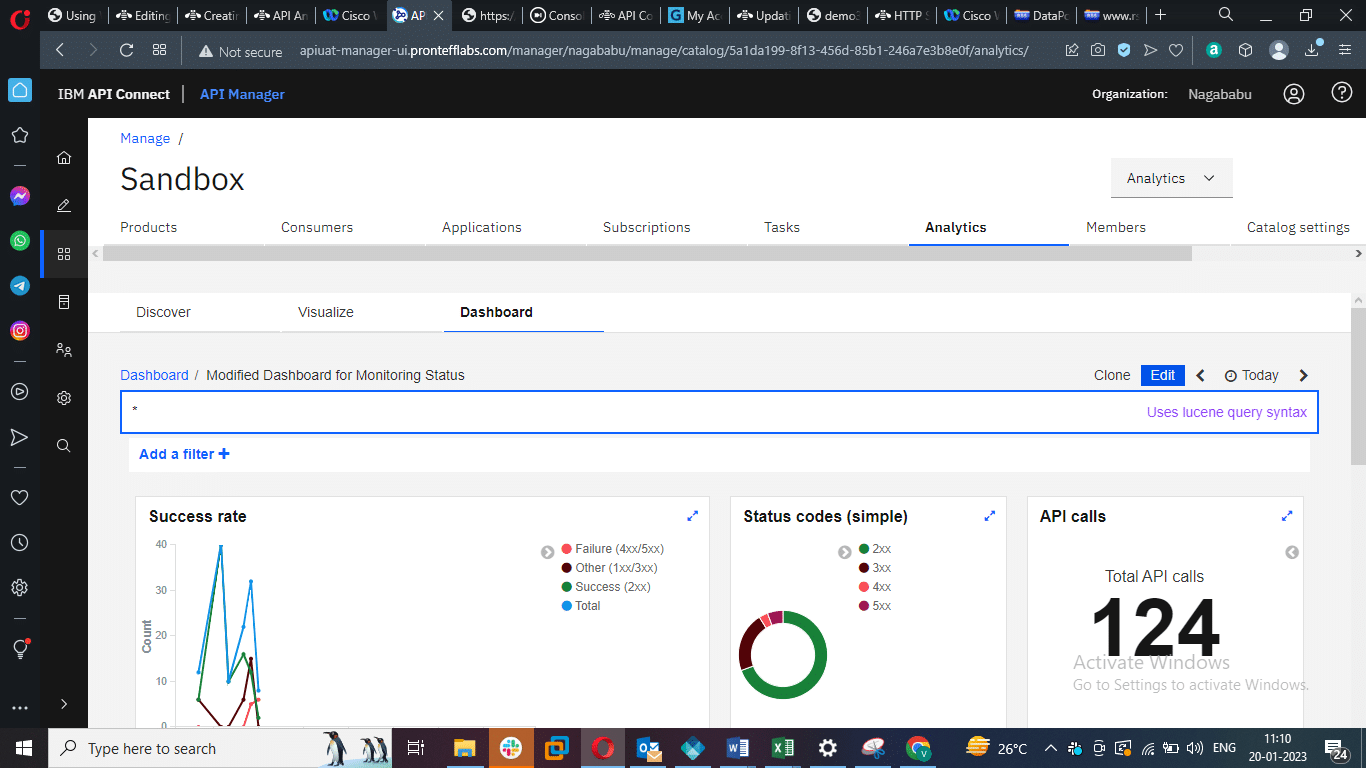Toggle the 4xx status code legend entry

click(x=875, y=587)
